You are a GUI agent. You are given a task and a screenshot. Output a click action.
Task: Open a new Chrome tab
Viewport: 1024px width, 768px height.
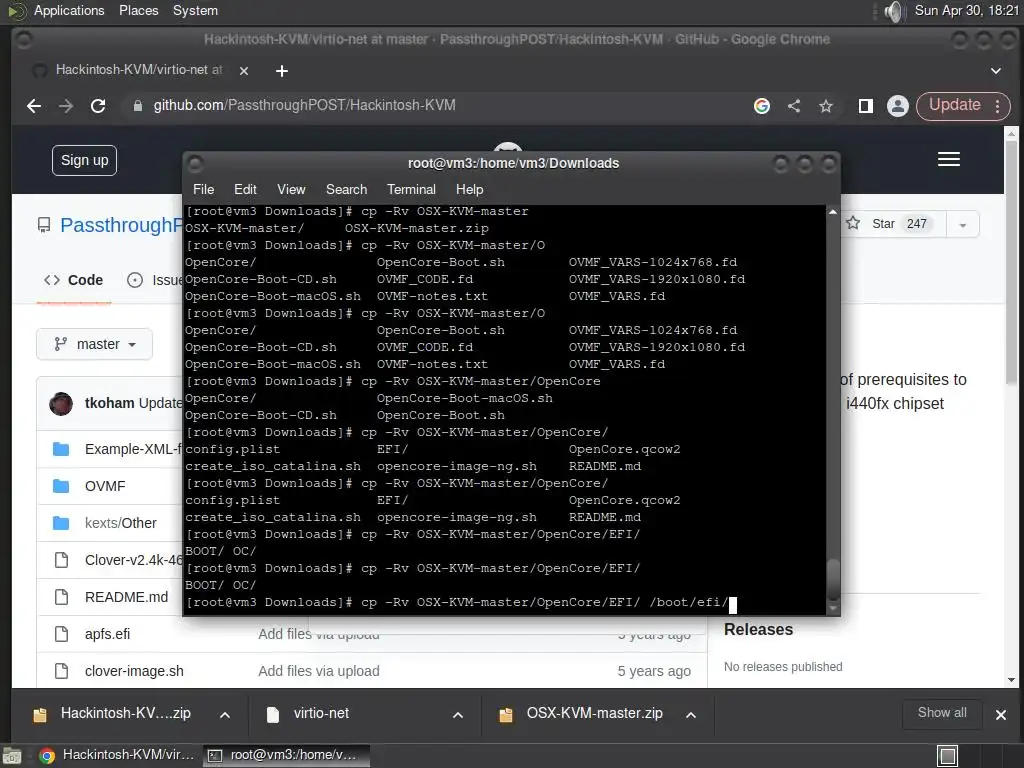(281, 71)
